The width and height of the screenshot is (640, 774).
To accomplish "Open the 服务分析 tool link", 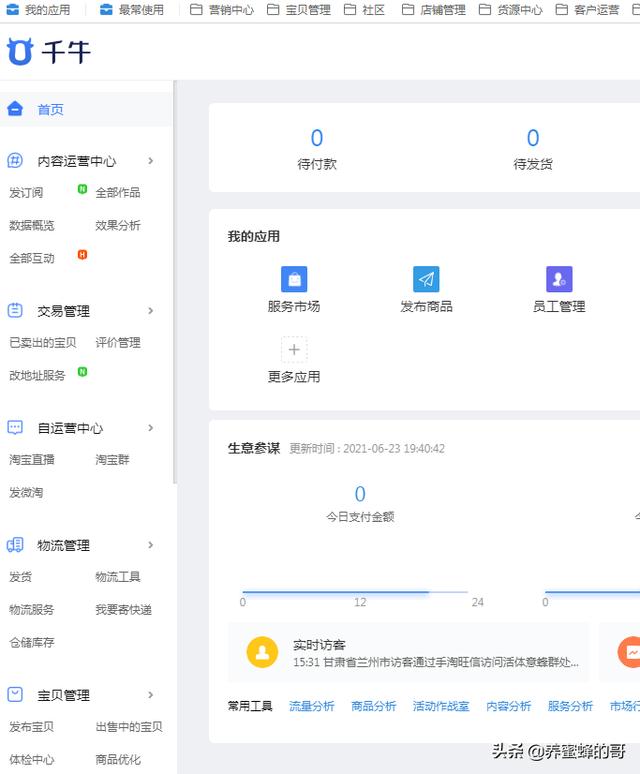I will click(x=570, y=706).
